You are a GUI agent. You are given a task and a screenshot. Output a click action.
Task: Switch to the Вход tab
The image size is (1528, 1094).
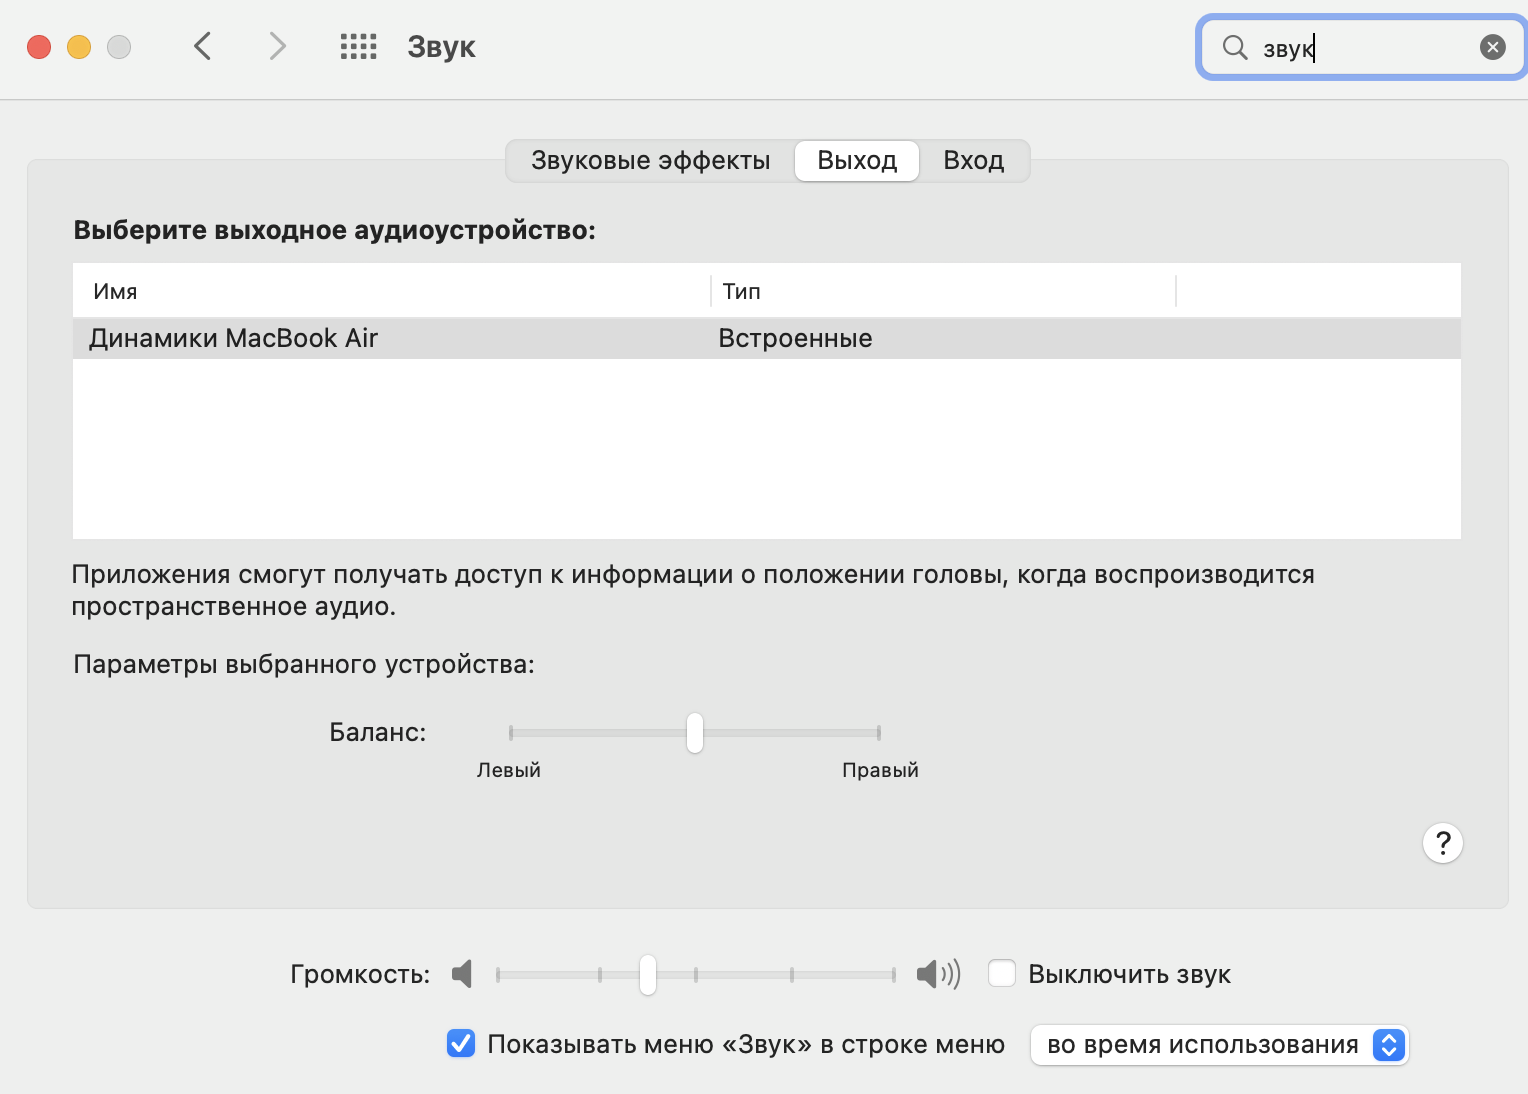click(x=974, y=160)
